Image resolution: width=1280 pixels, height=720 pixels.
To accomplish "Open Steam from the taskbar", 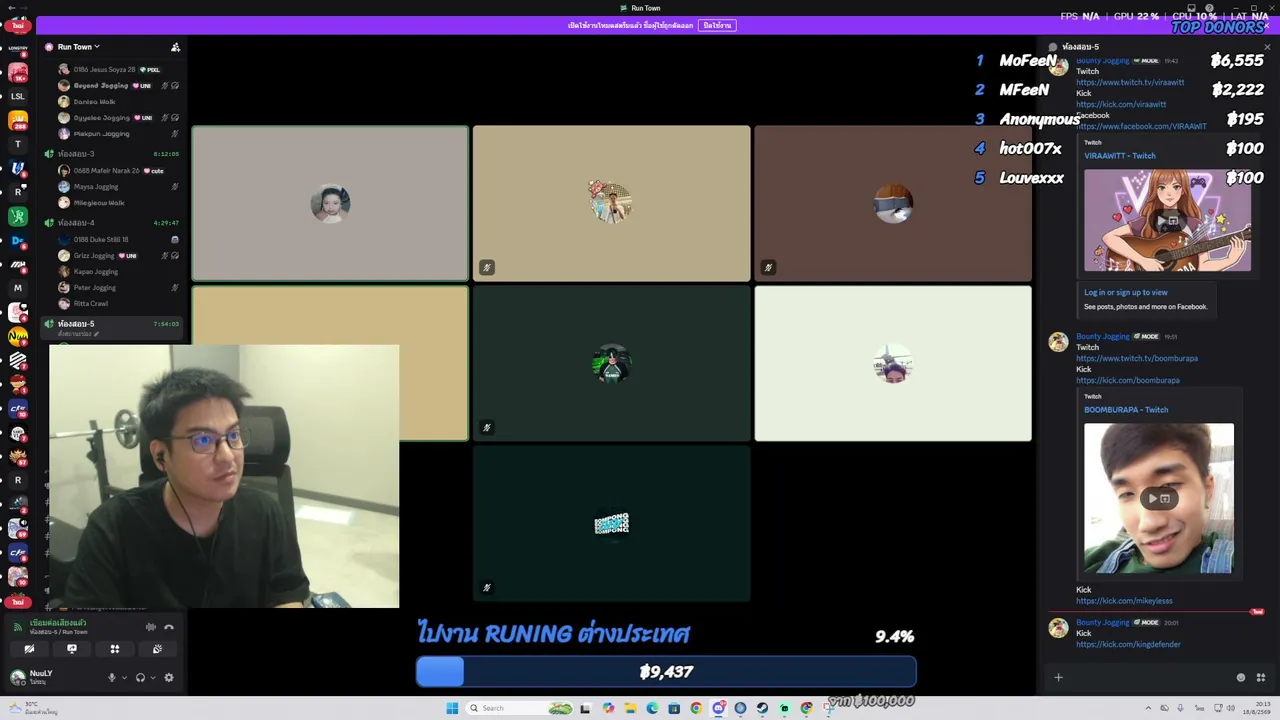I will click(762, 708).
